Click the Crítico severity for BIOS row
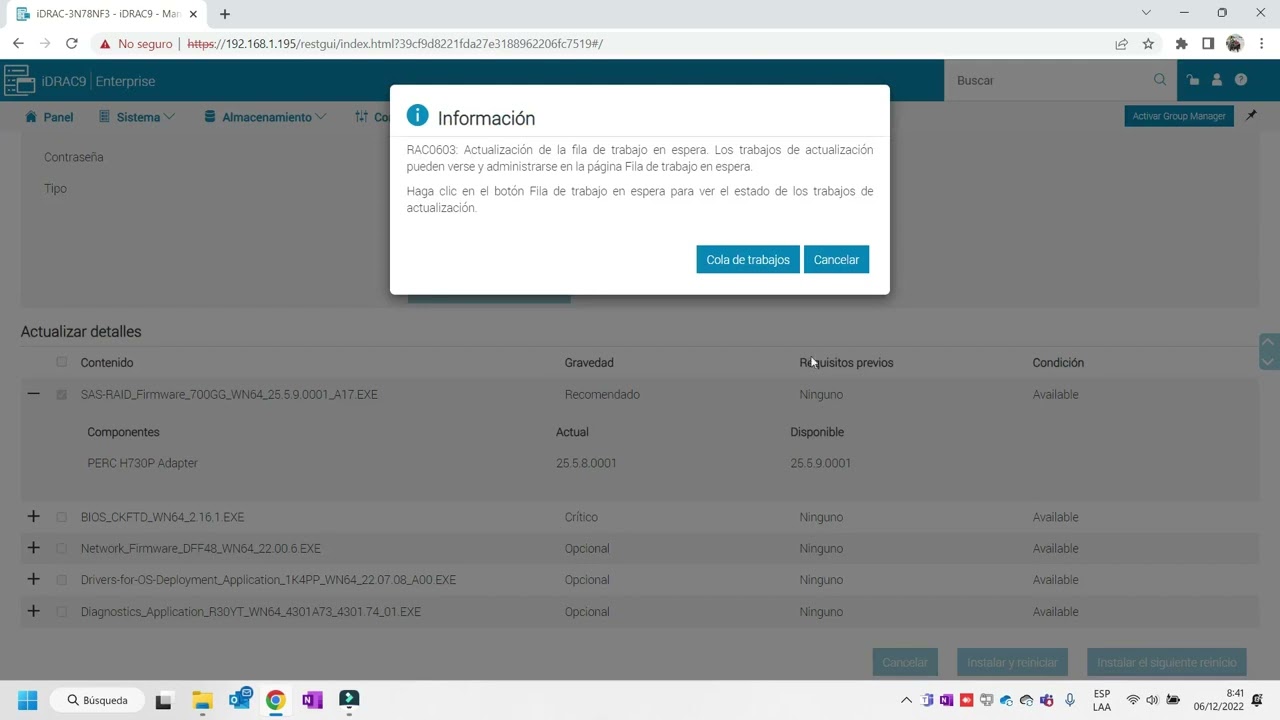The width and height of the screenshot is (1280, 720). coord(581,517)
